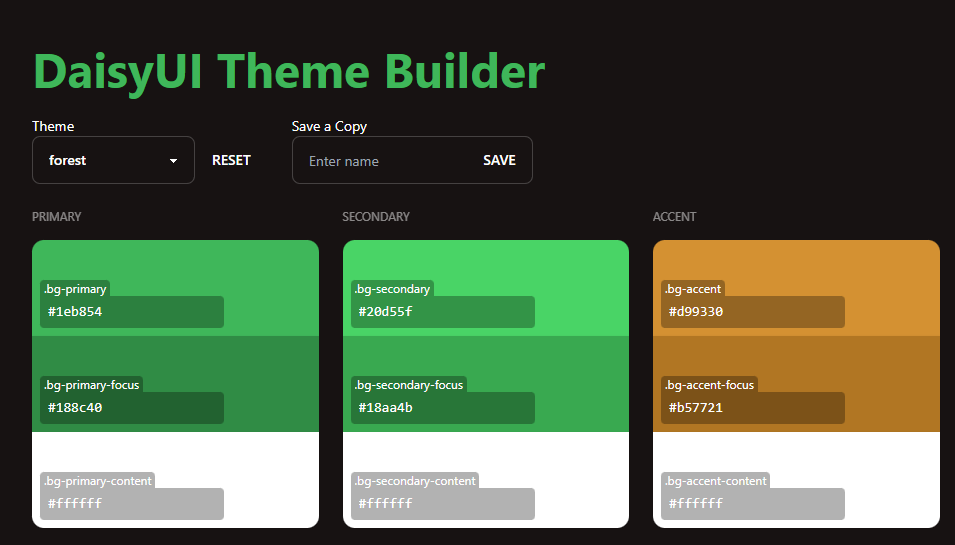Screen dimensions: 955x545
Task: Click the .bg-primary label
Action: tap(75, 289)
